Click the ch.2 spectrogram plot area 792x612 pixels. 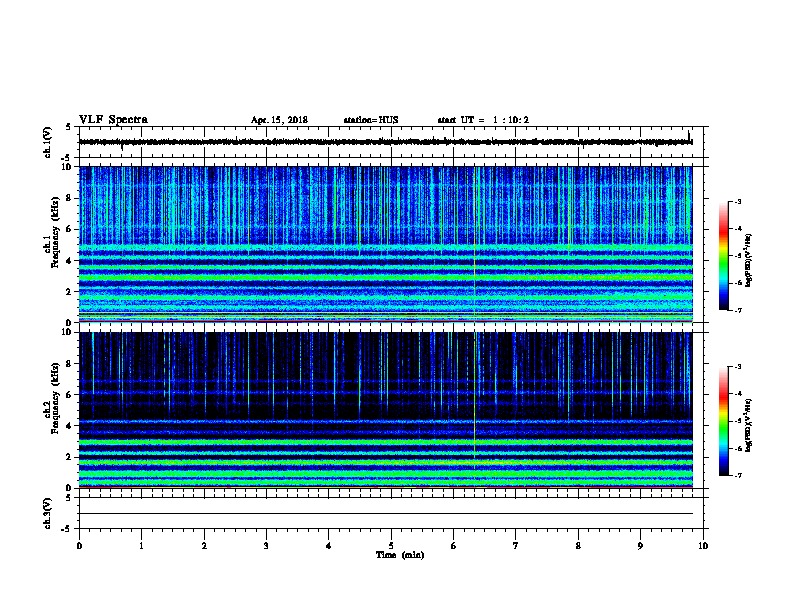click(x=386, y=410)
